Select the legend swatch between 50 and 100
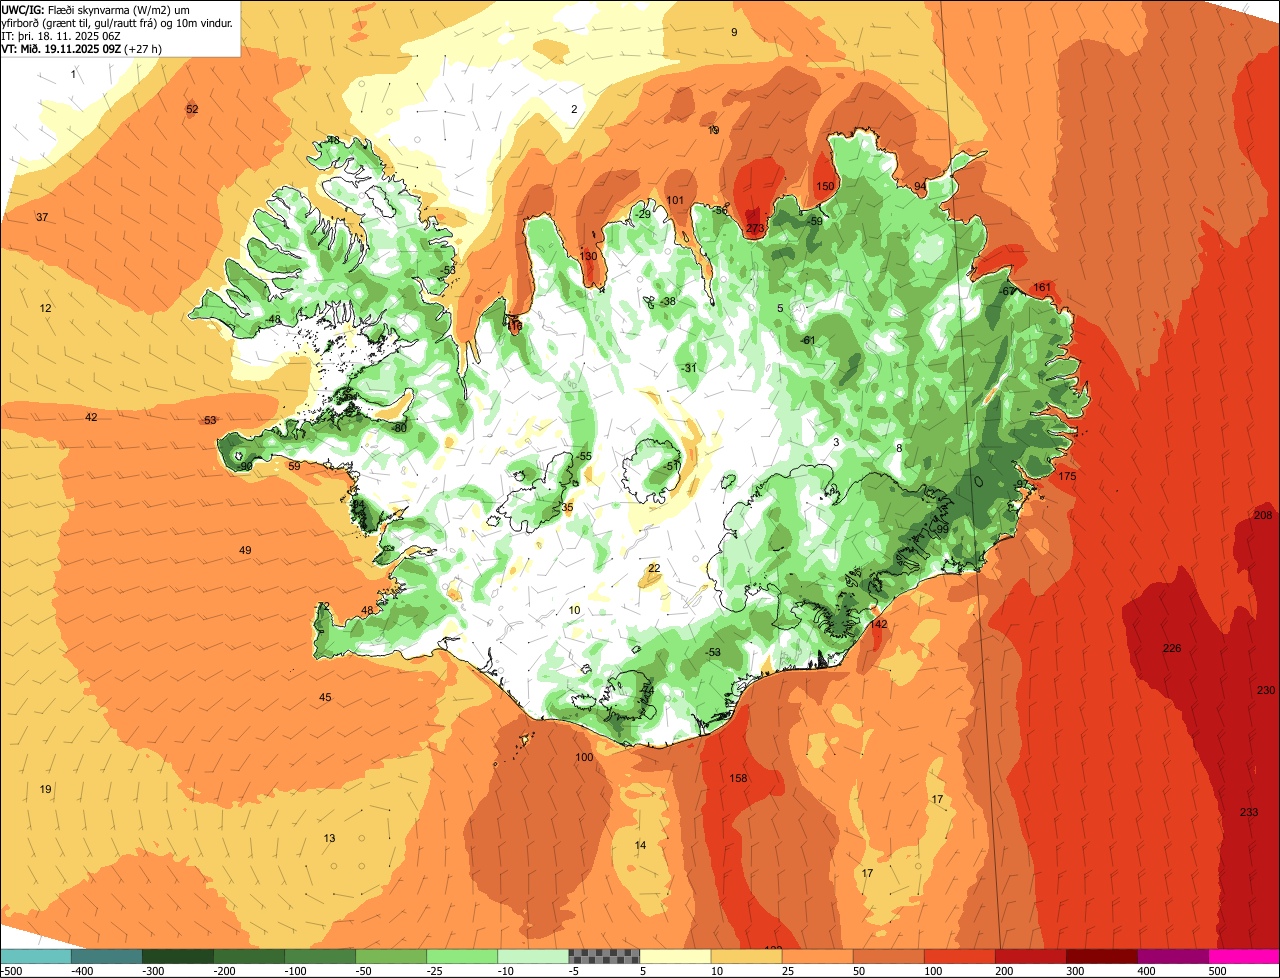Screen dimensions: 1280x978 (x=887, y=956)
